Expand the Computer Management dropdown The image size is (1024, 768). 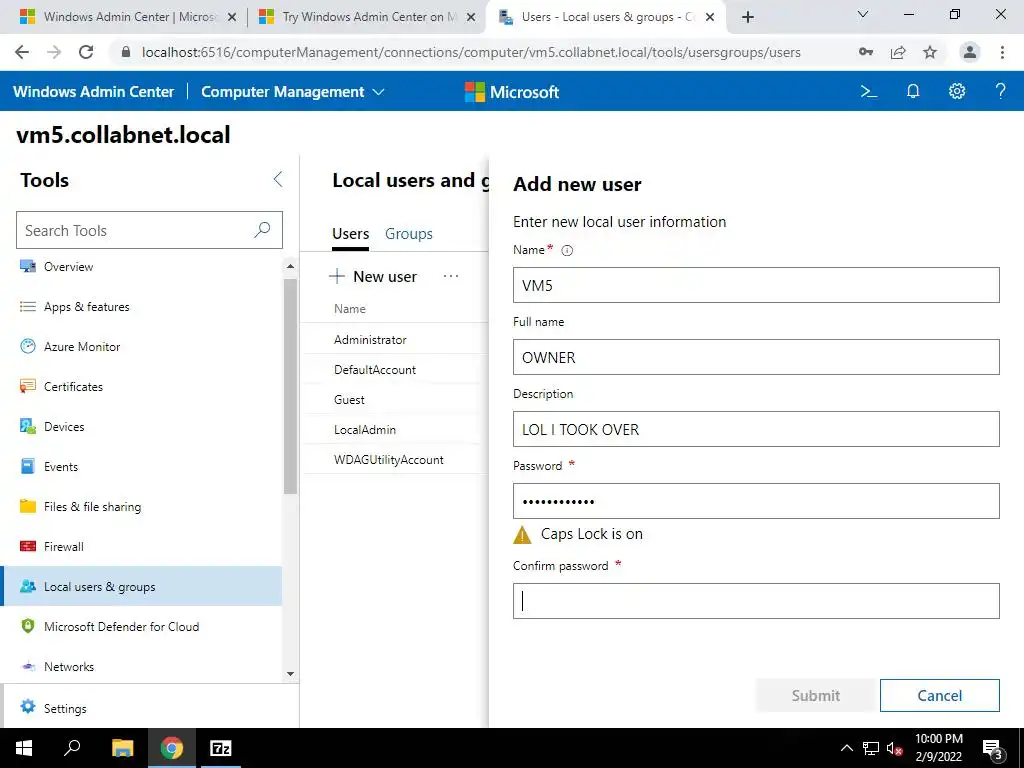293,92
